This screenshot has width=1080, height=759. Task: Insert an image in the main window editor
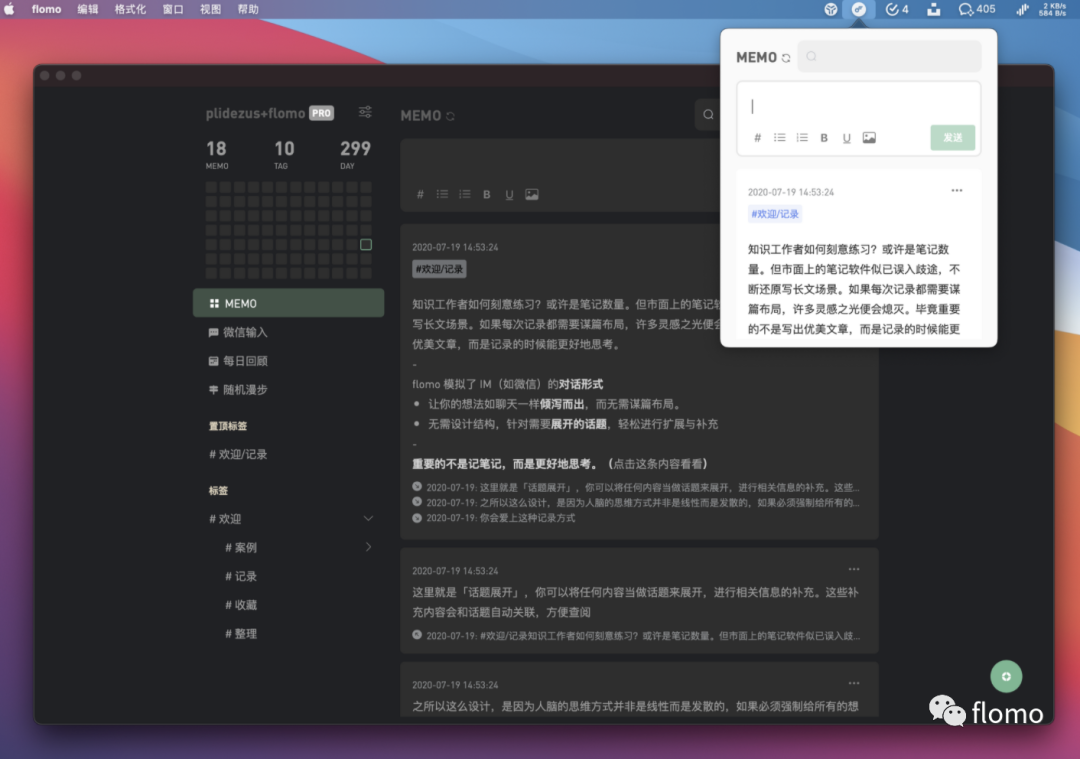coord(532,194)
